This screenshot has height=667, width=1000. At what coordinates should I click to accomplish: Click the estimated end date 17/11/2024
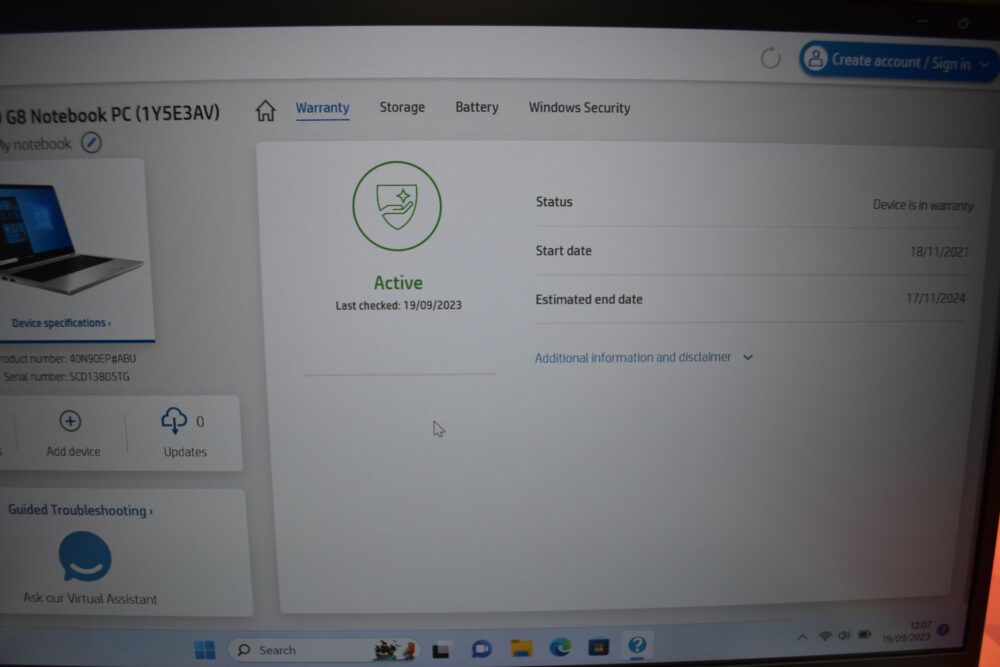[936, 298]
